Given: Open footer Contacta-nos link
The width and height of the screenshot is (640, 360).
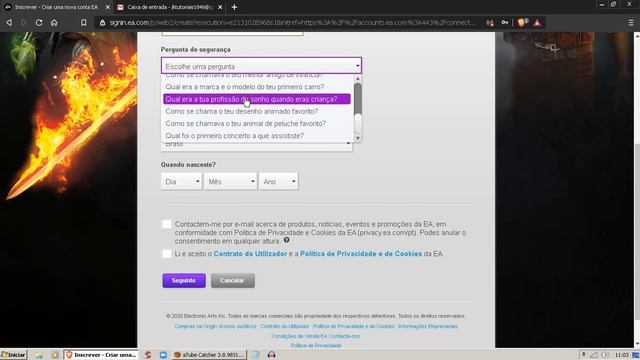Looking at the screenshot, I should [x=345, y=336].
